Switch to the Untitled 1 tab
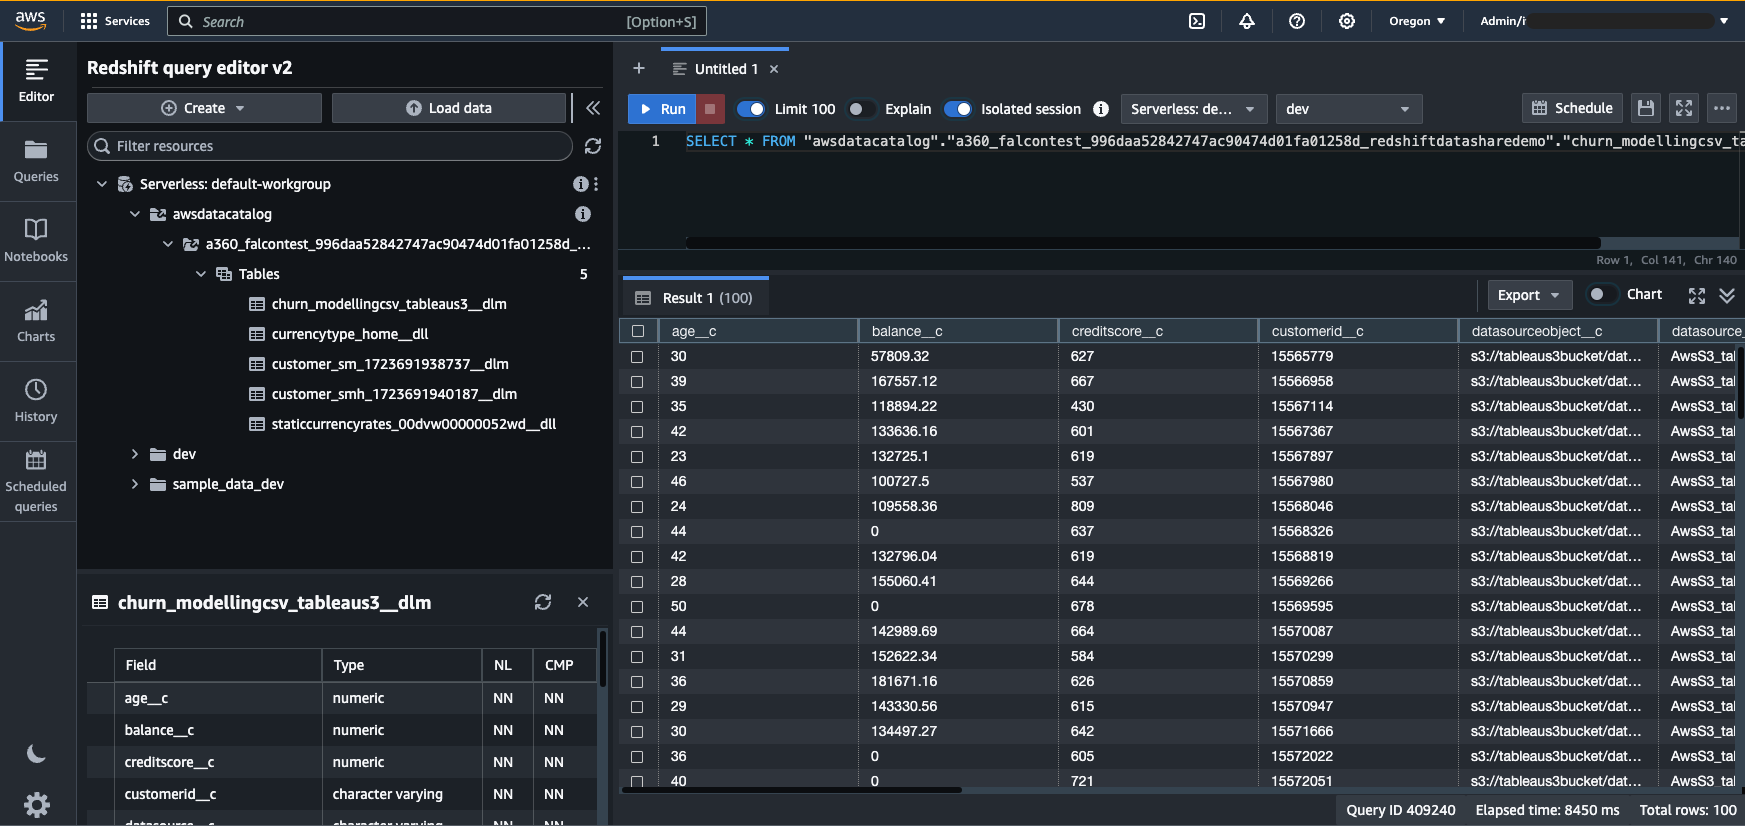This screenshot has width=1745, height=826. coord(726,69)
